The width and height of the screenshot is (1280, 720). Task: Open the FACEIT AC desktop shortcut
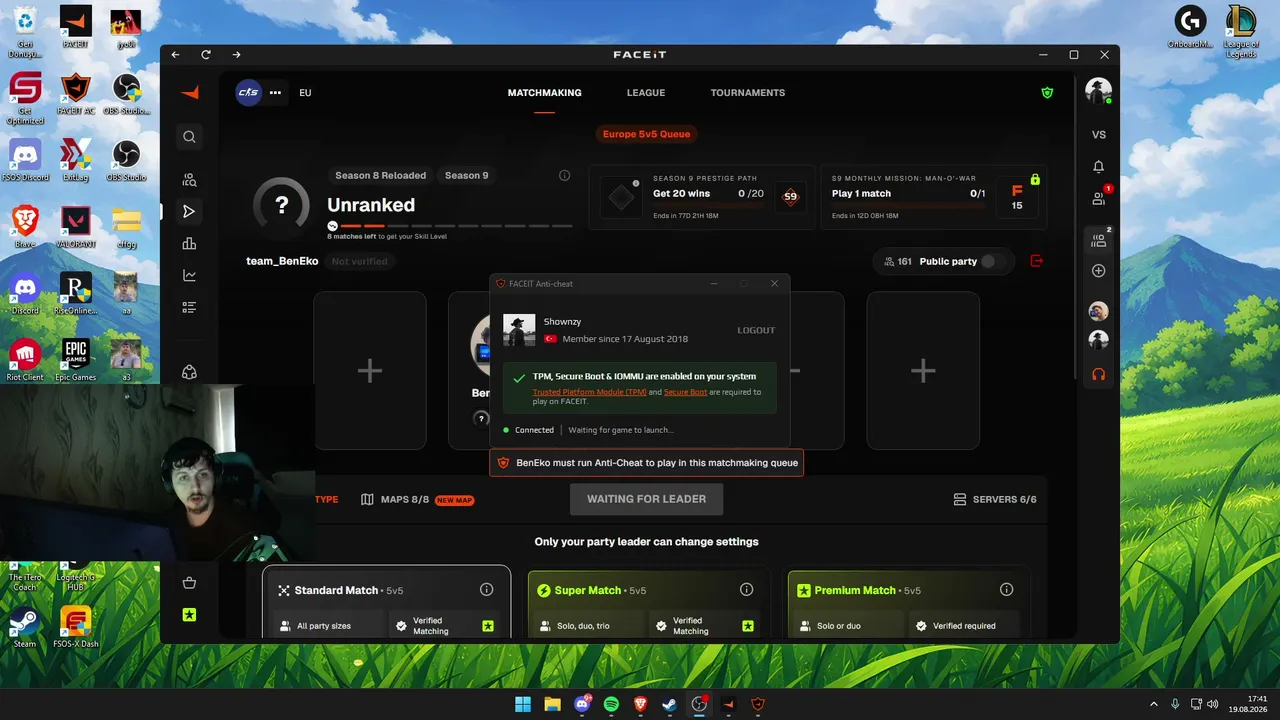pos(75,94)
